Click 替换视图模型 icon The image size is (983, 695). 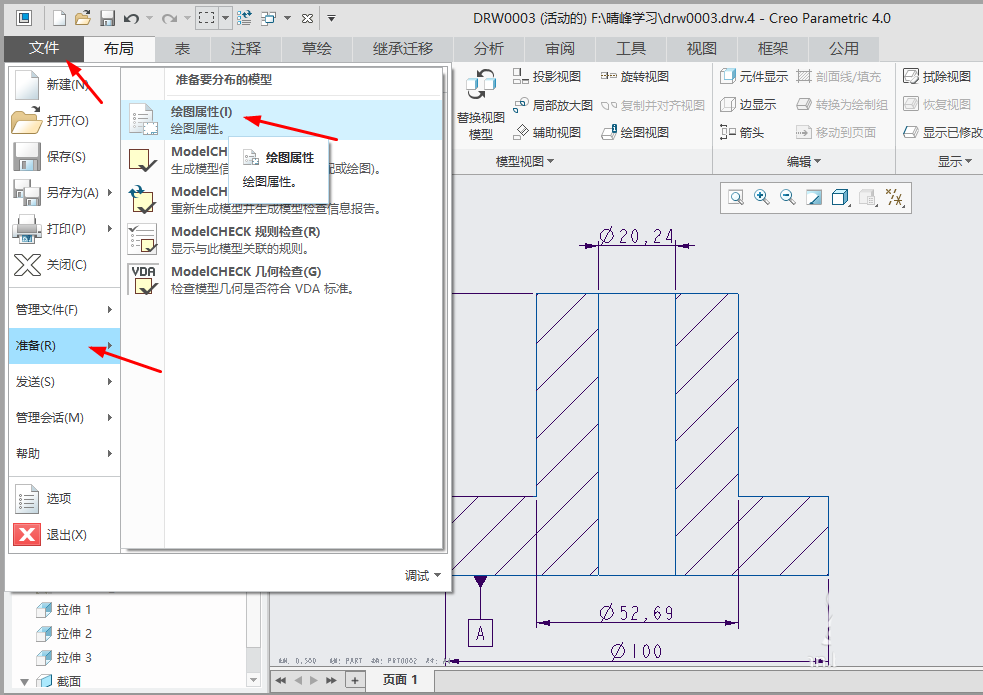click(481, 105)
